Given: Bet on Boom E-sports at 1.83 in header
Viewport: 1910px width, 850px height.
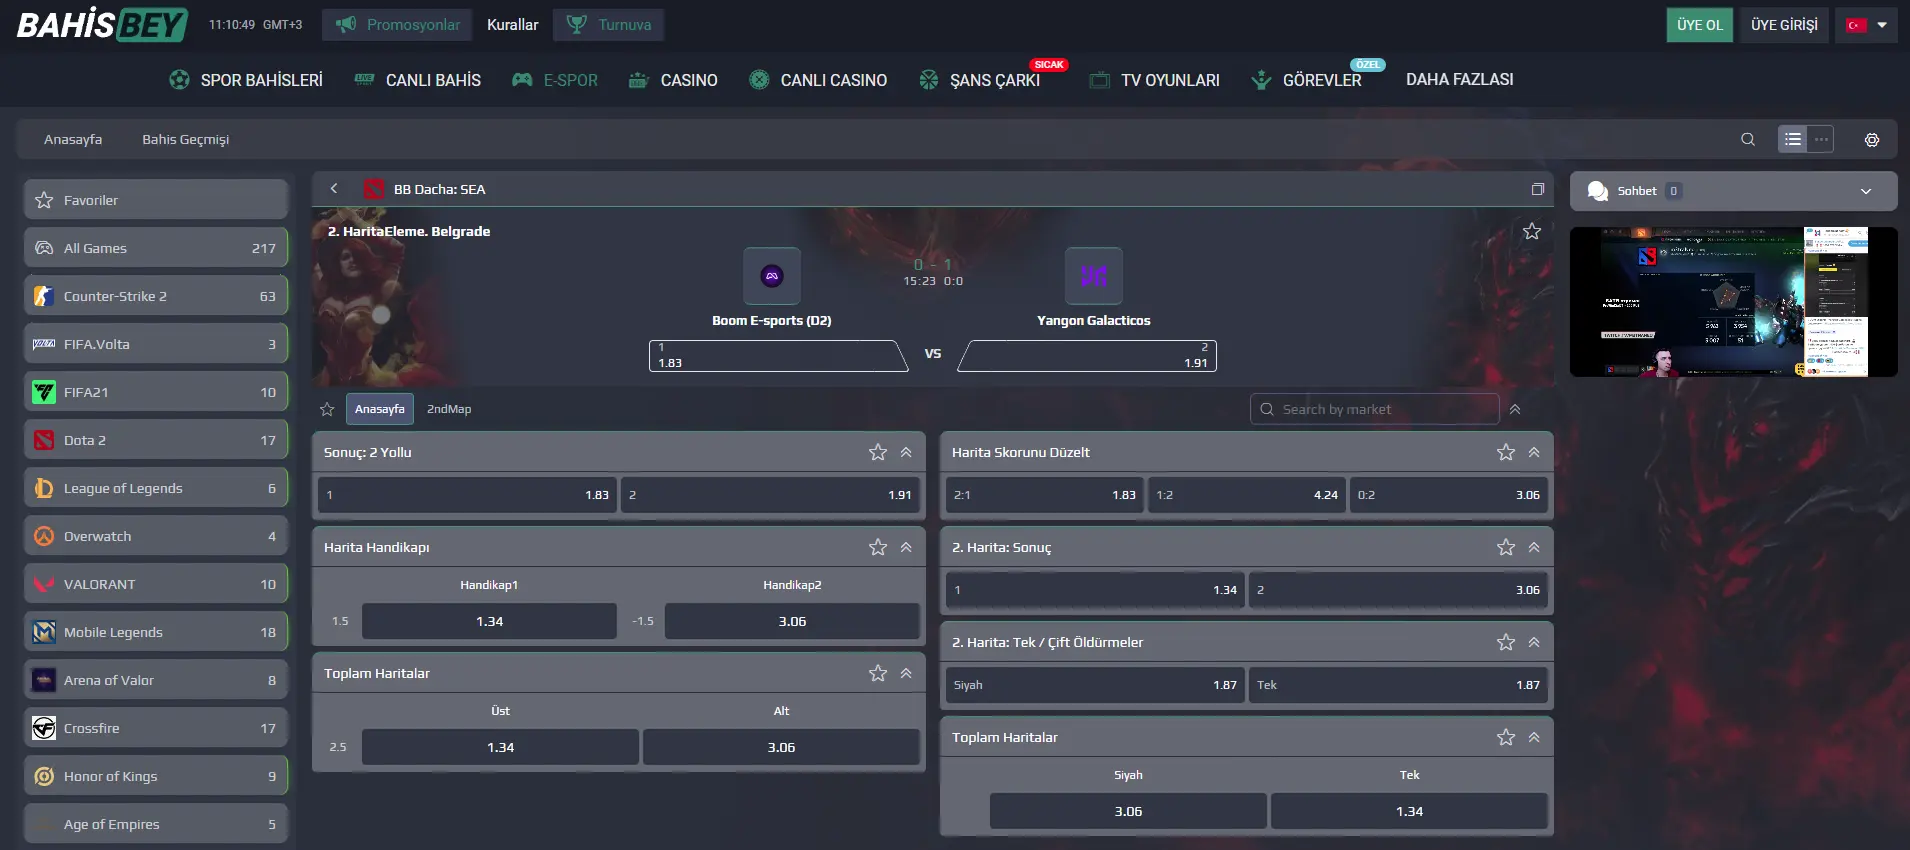Looking at the screenshot, I should tap(778, 356).
